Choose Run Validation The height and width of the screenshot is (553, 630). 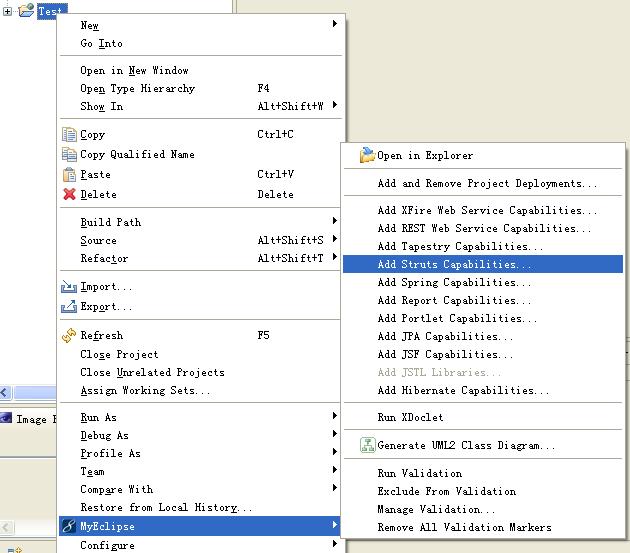pos(483,473)
